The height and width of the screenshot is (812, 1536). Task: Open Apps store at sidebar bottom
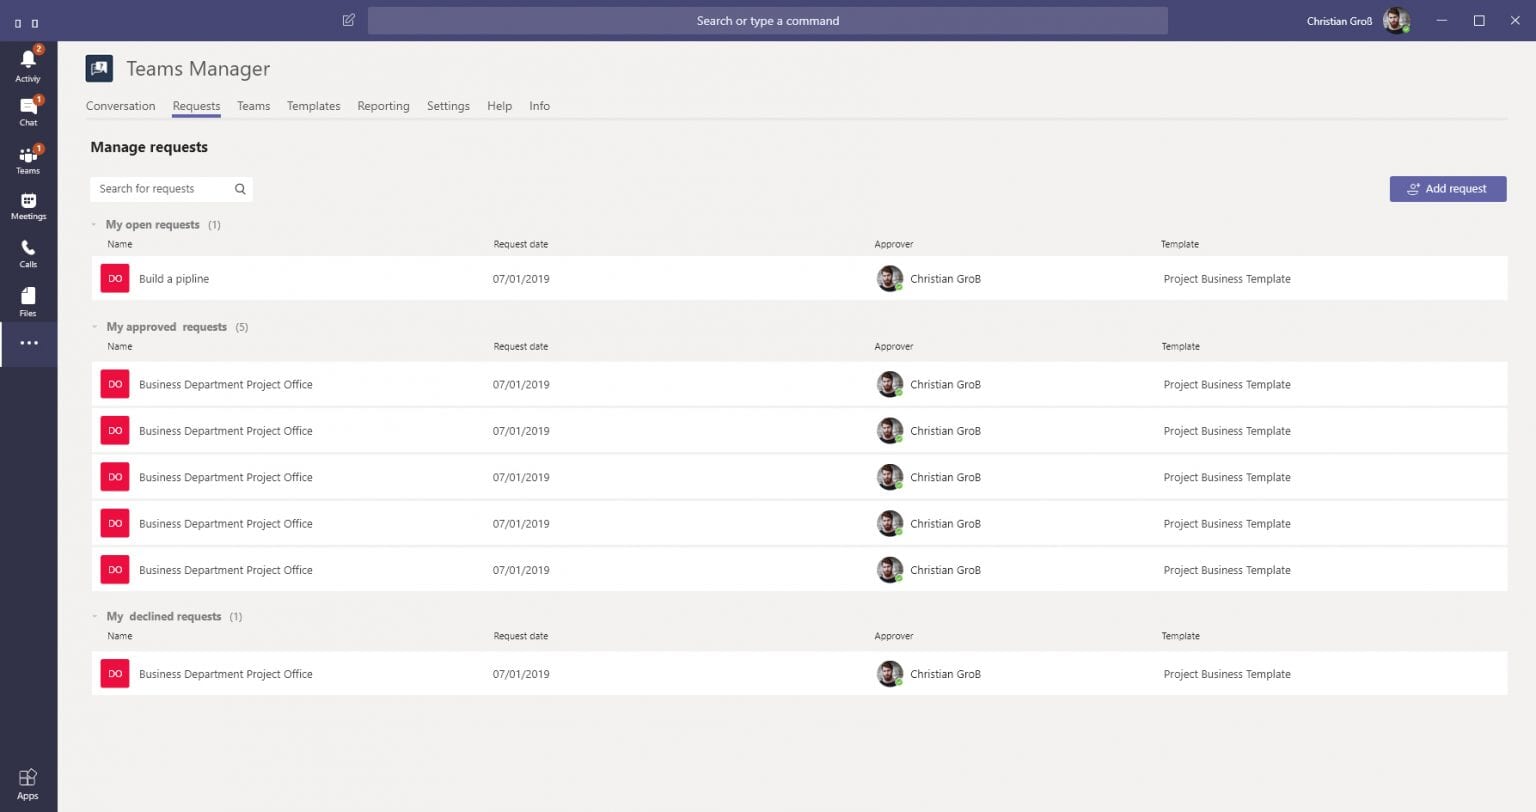[28, 784]
